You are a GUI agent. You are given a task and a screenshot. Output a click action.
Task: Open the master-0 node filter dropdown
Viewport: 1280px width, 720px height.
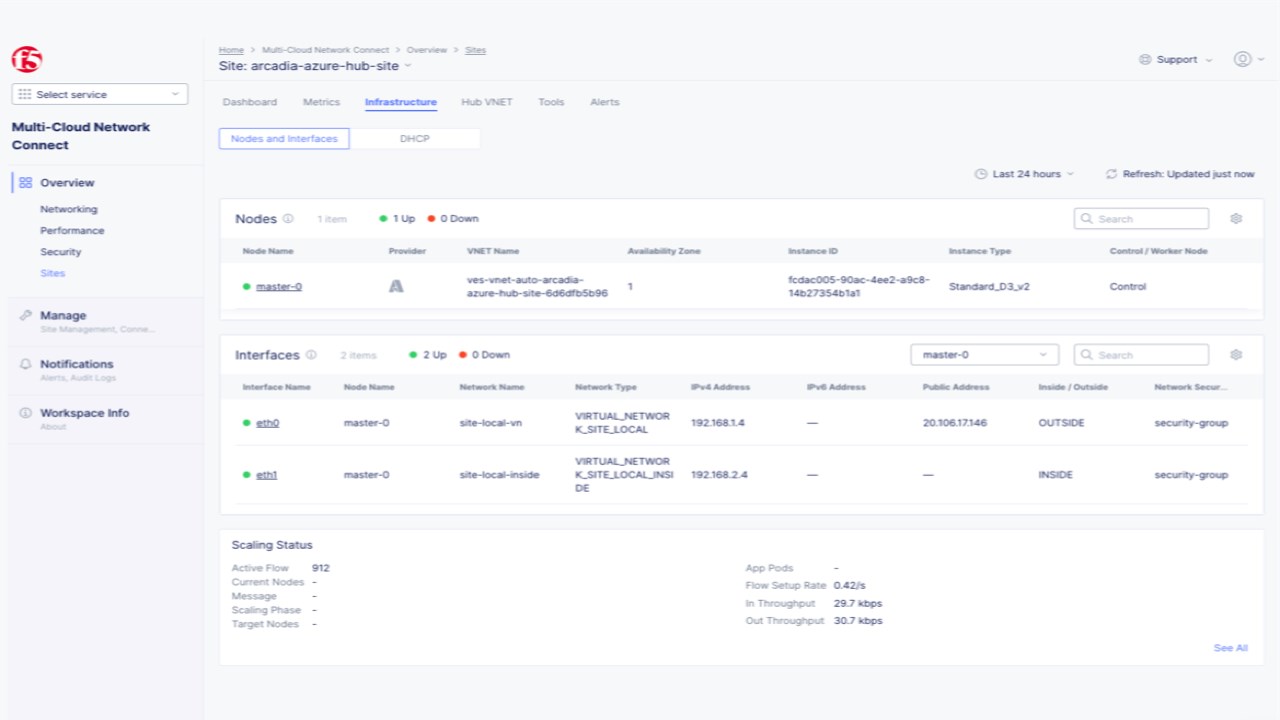pos(985,355)
